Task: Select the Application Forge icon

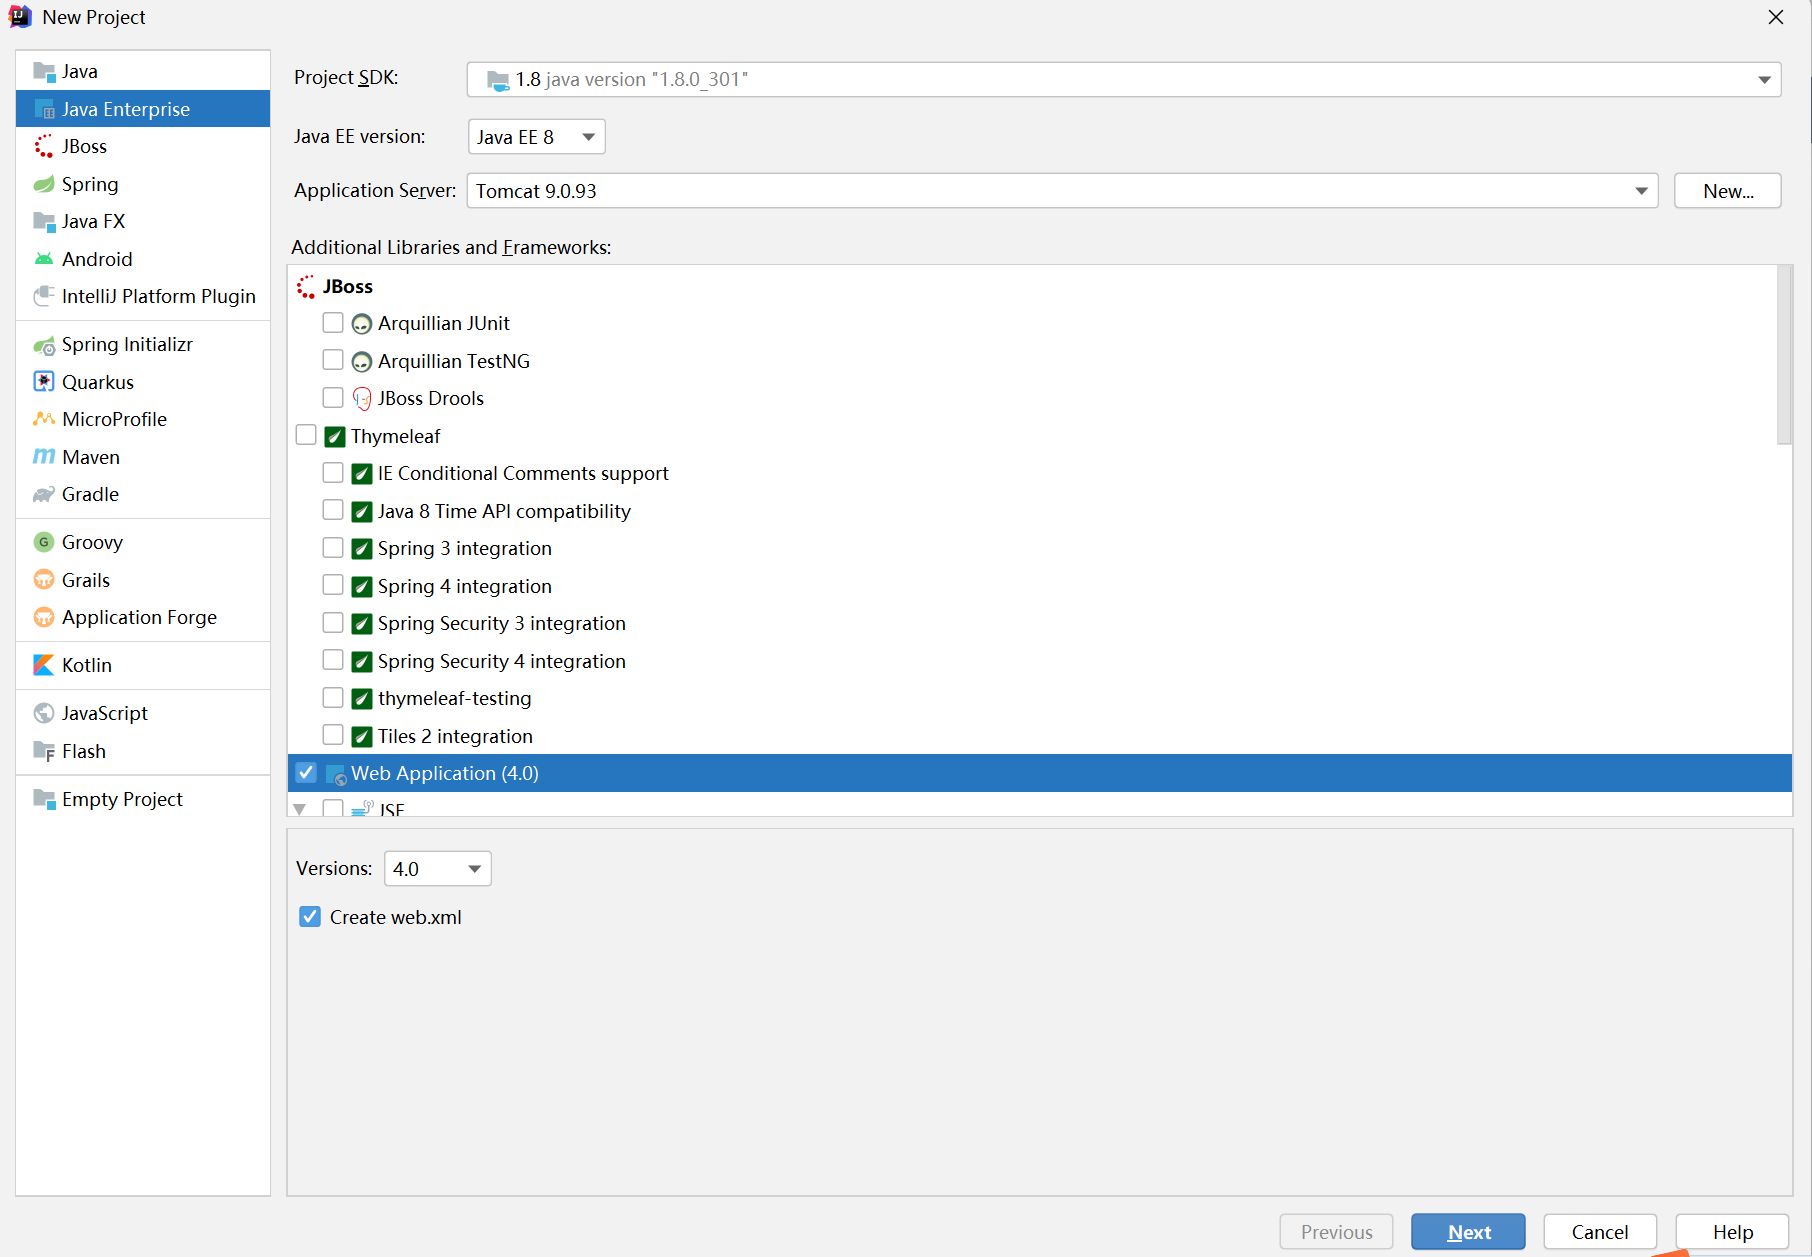Action: [44, 617]
